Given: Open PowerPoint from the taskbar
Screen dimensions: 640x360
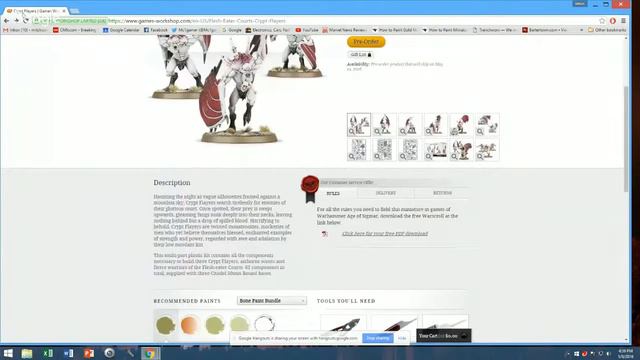Looking at the screenshot, I should (89, 353).
